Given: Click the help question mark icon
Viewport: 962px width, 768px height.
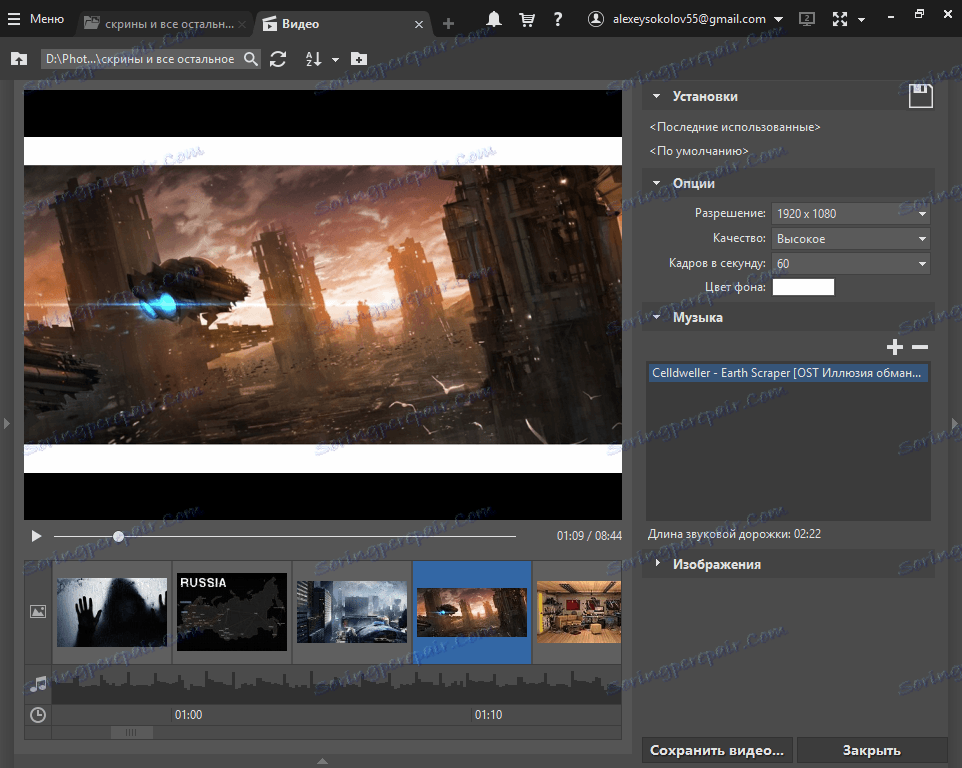Looking at the screenshot, I should [x=558, y=19].
